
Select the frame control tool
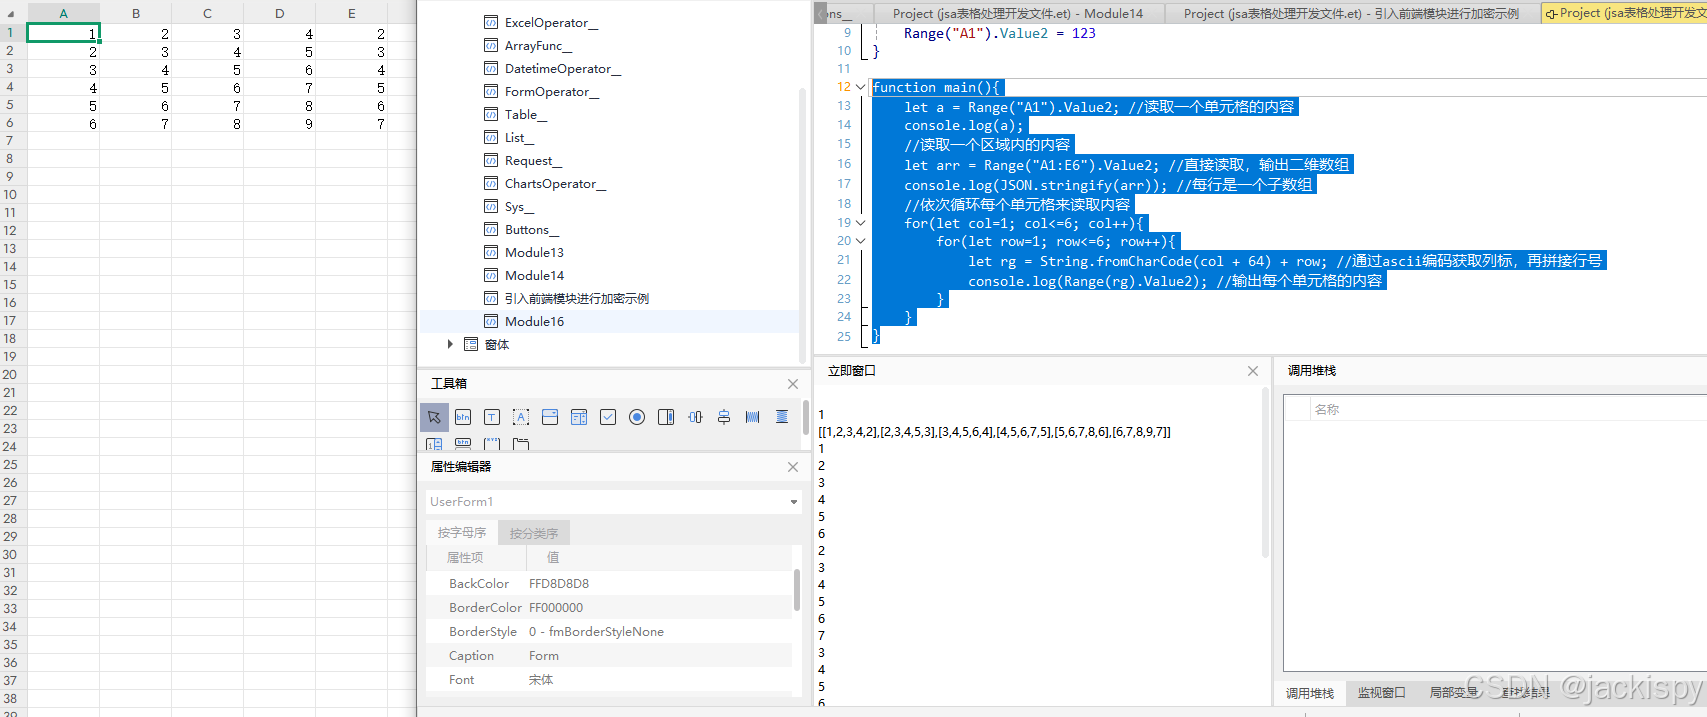(492, 444)
